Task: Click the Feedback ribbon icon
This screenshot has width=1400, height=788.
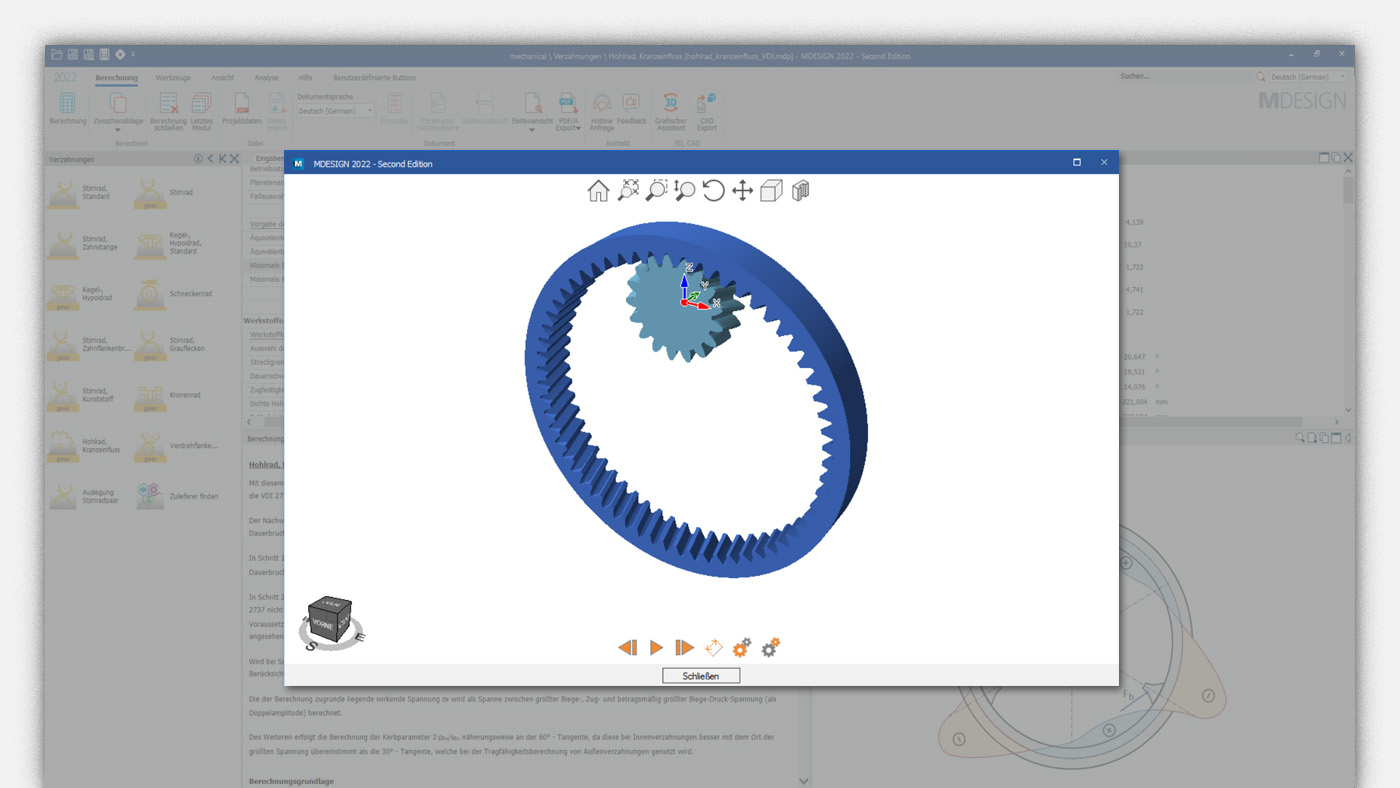Action: pyautogui.click(x=631, y=110)
